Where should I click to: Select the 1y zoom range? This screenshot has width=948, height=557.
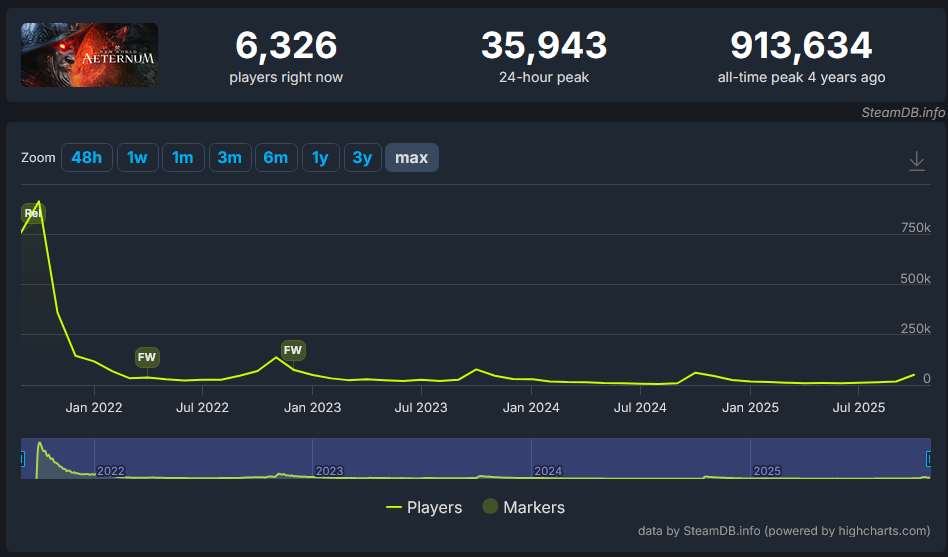coord(320,158)
